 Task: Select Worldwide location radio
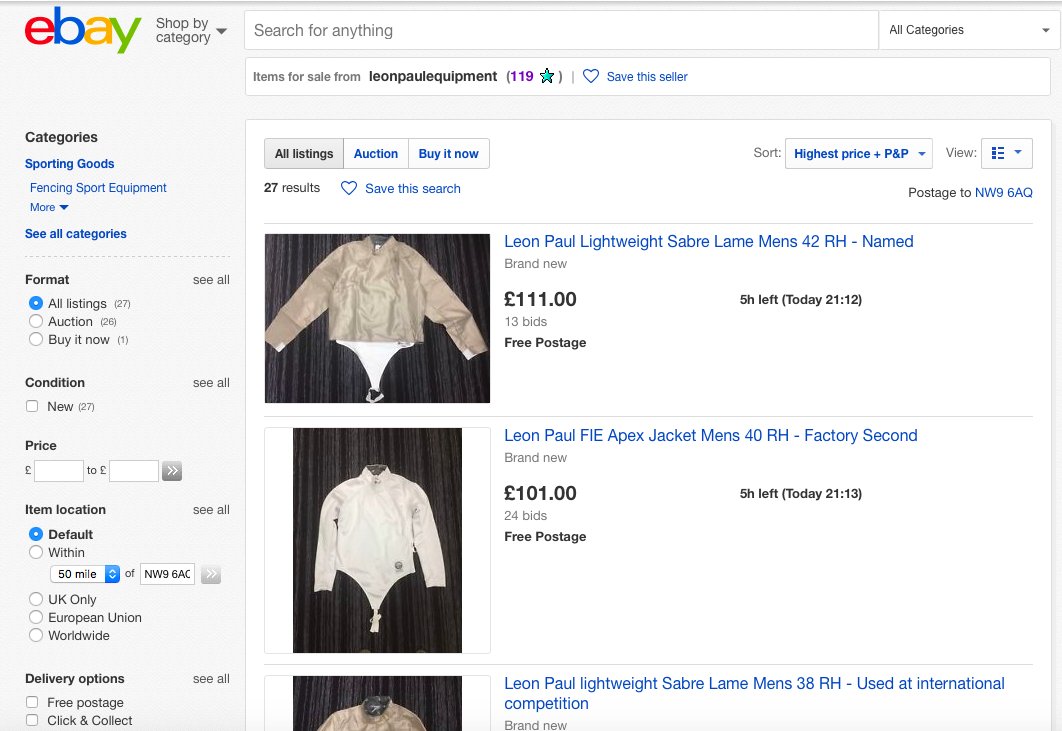(x=36, y=635)
